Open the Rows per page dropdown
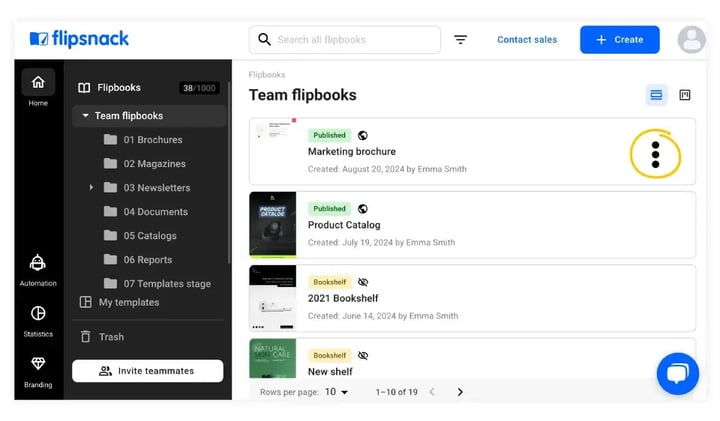The image size is (720, 421). (x=337, y=392)
